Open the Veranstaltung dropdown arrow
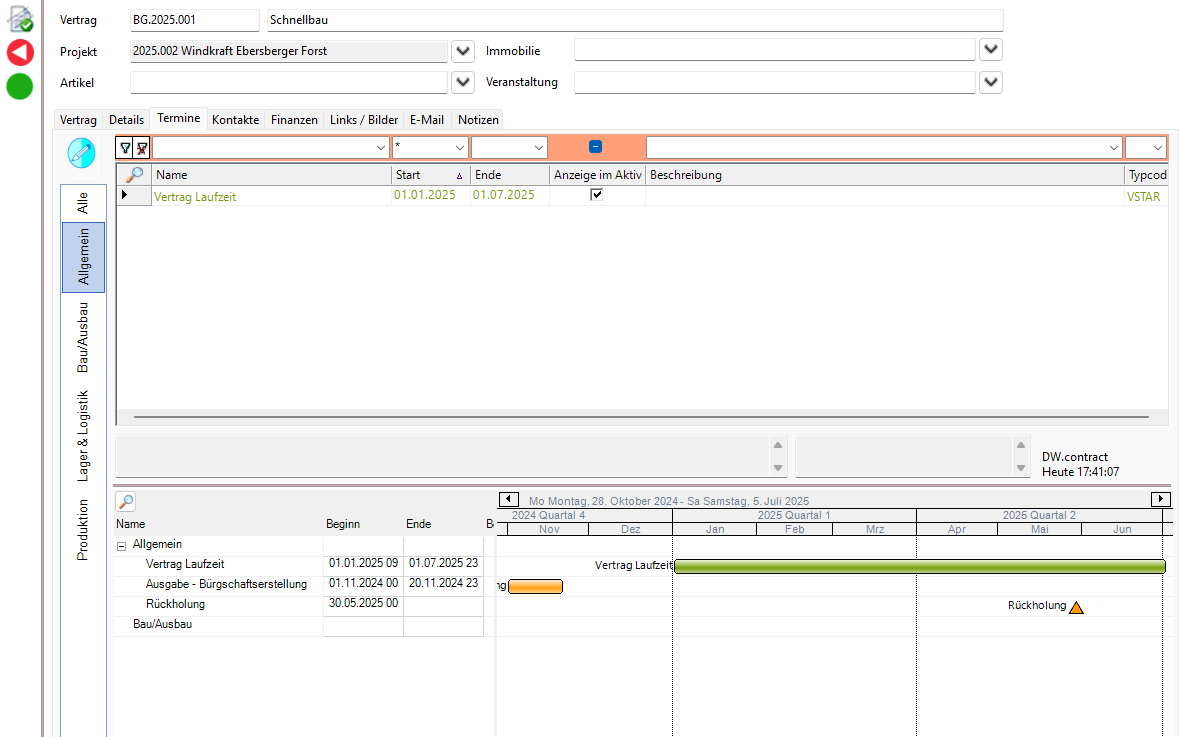Viewport: 1179px width, 737px height. tap(991, 81)
